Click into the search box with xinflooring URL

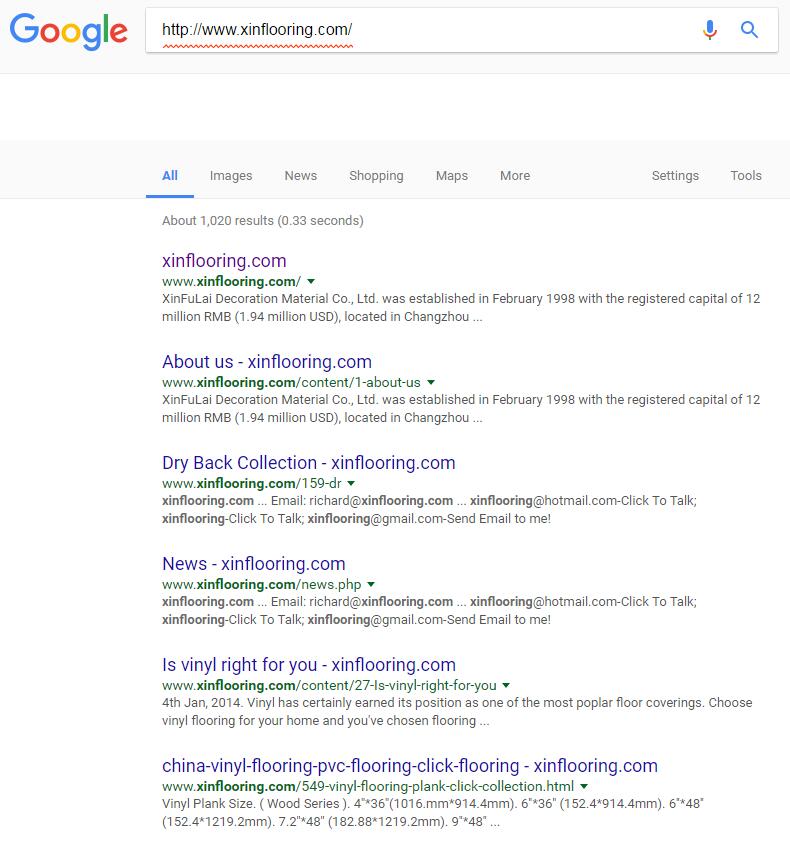pos(420,30)
